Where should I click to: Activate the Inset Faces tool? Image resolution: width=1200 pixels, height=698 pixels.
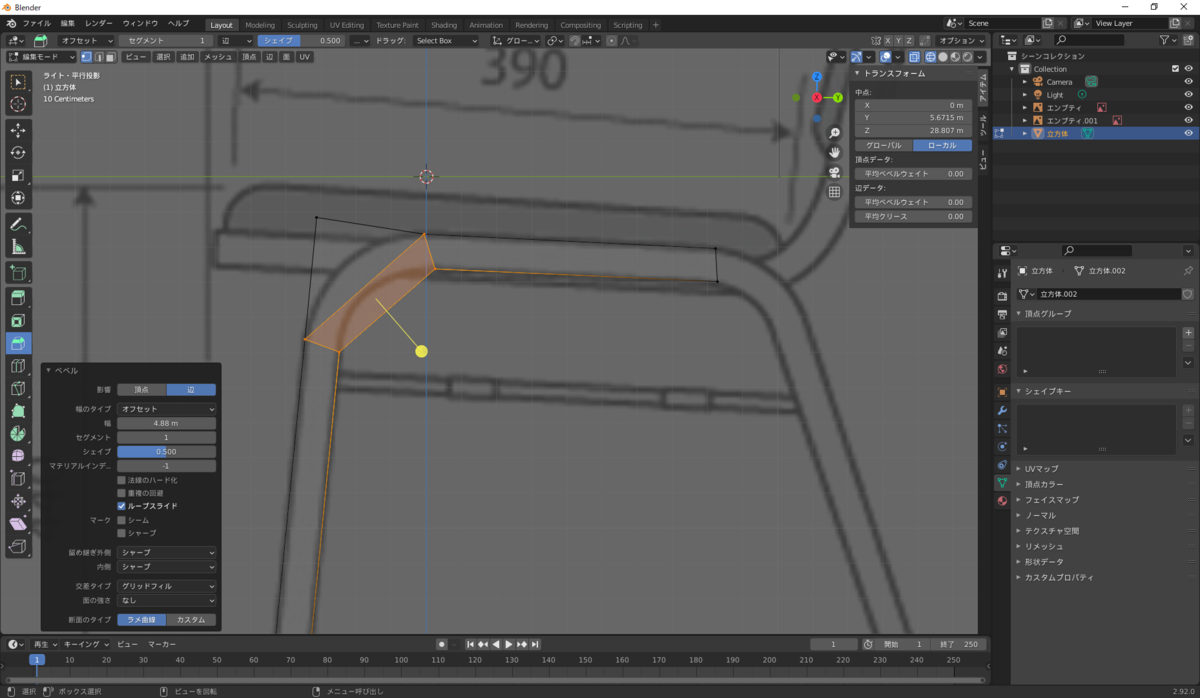pos(18,321)
